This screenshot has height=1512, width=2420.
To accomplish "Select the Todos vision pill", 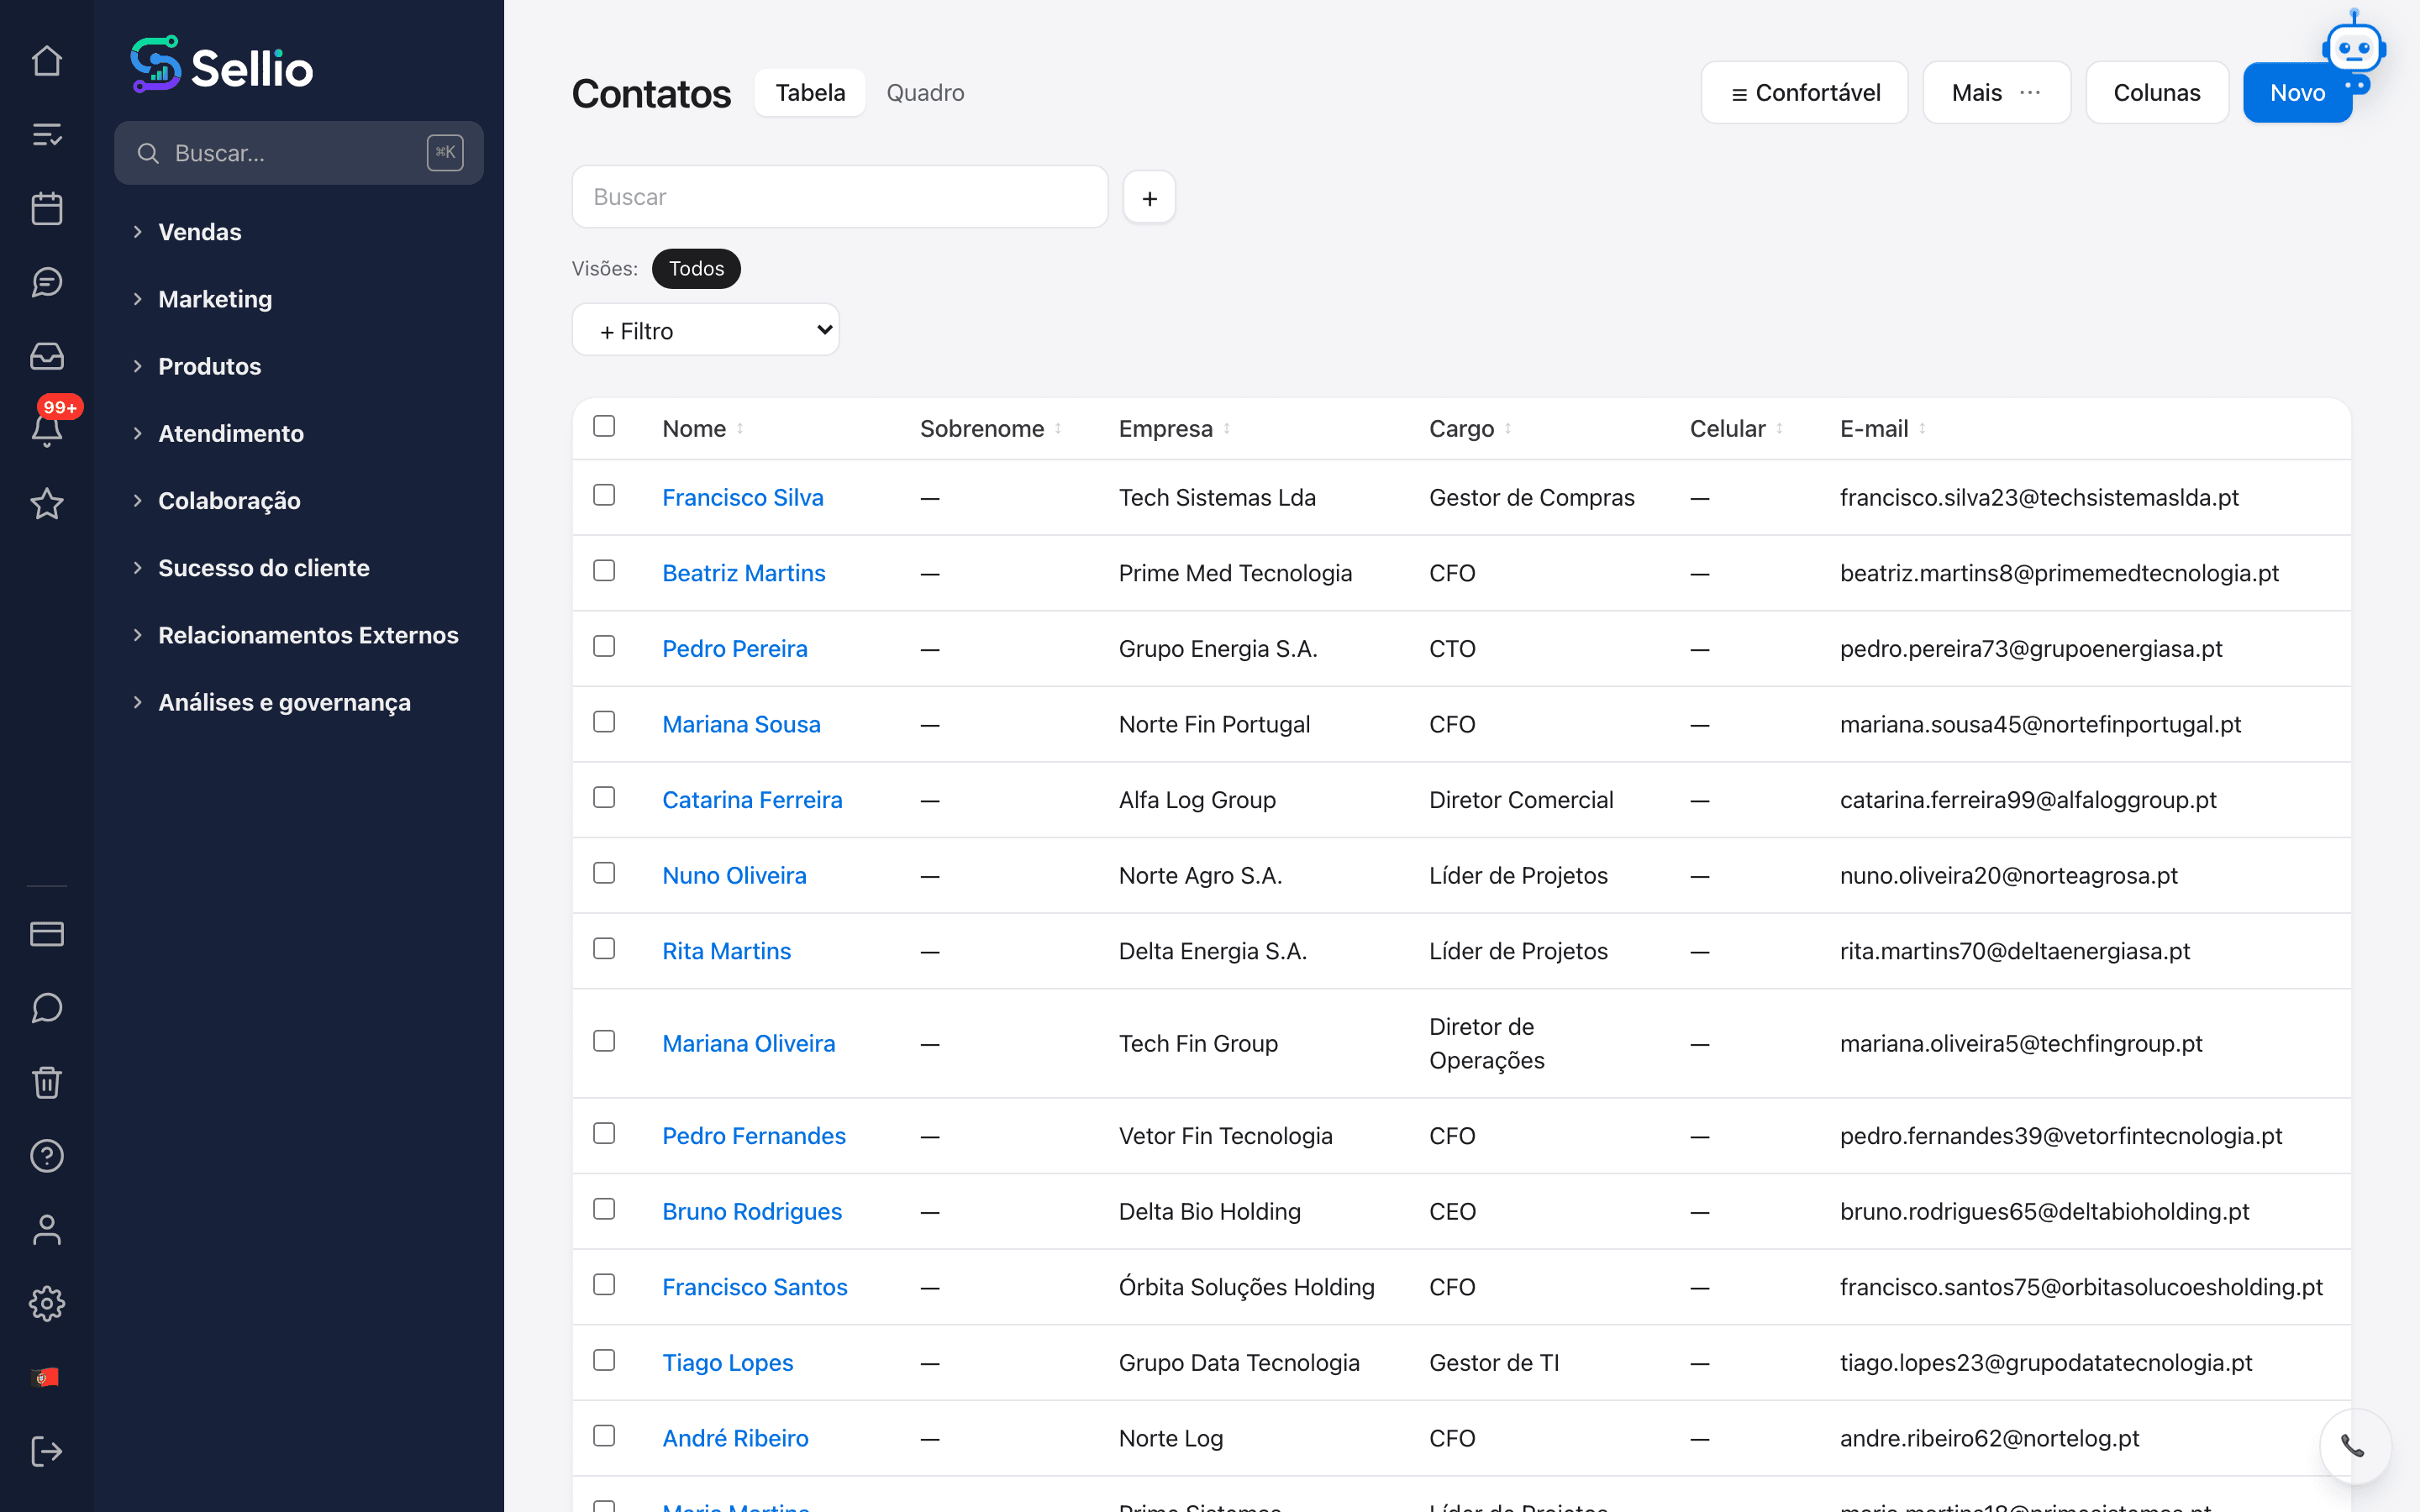I will (696, 269).
